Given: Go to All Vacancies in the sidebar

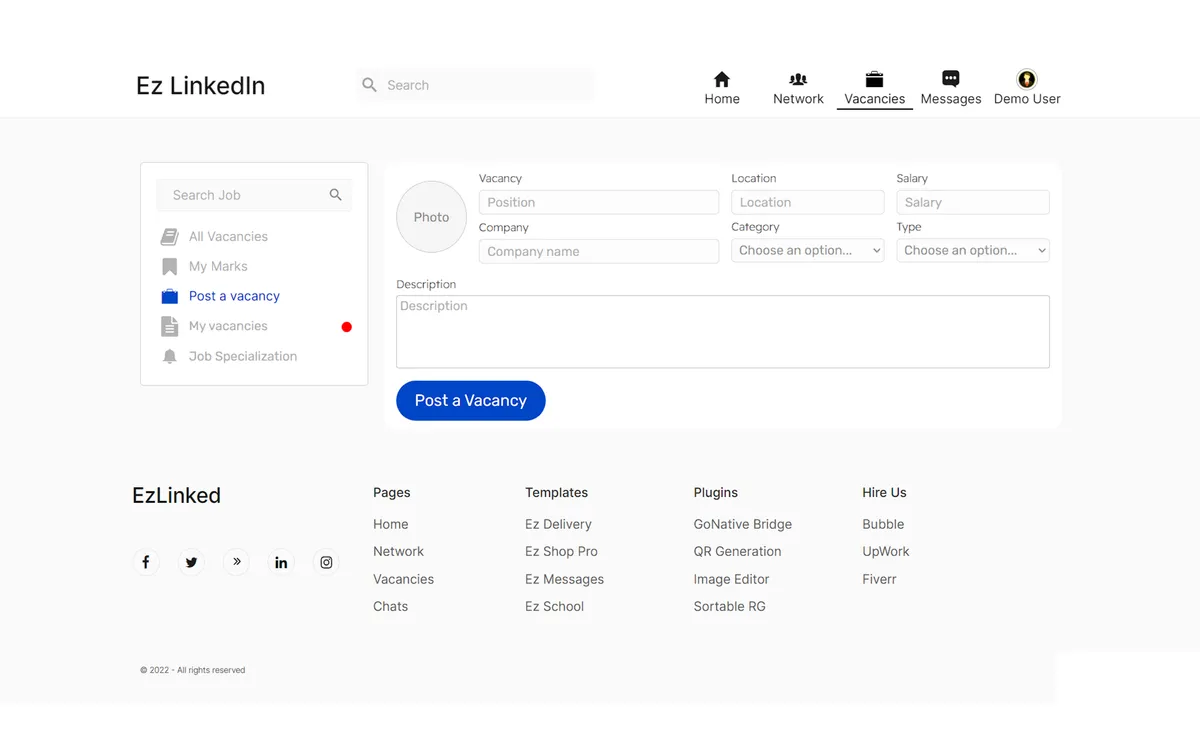Looking at the screenshot, I should coord(228,237).
